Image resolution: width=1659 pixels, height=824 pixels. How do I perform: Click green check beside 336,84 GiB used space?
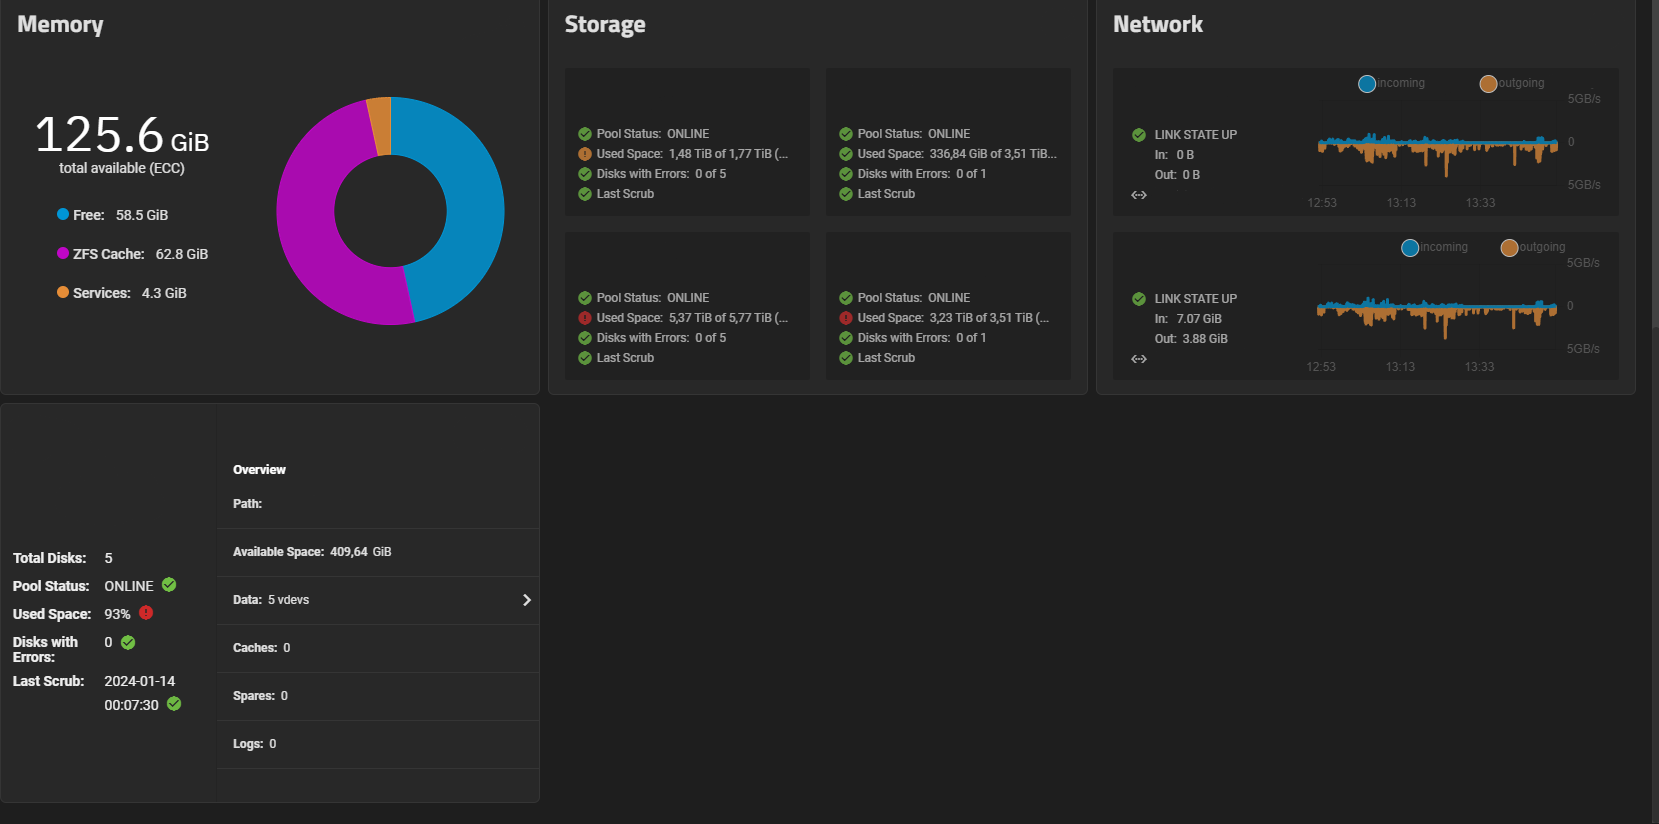[x=846, y=154]
